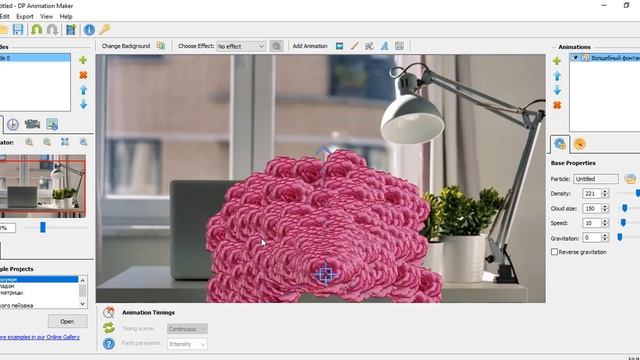Select the gear base properties tab
Image resolution: width=640 pixels, height=360 pixels.
point(560,144)
